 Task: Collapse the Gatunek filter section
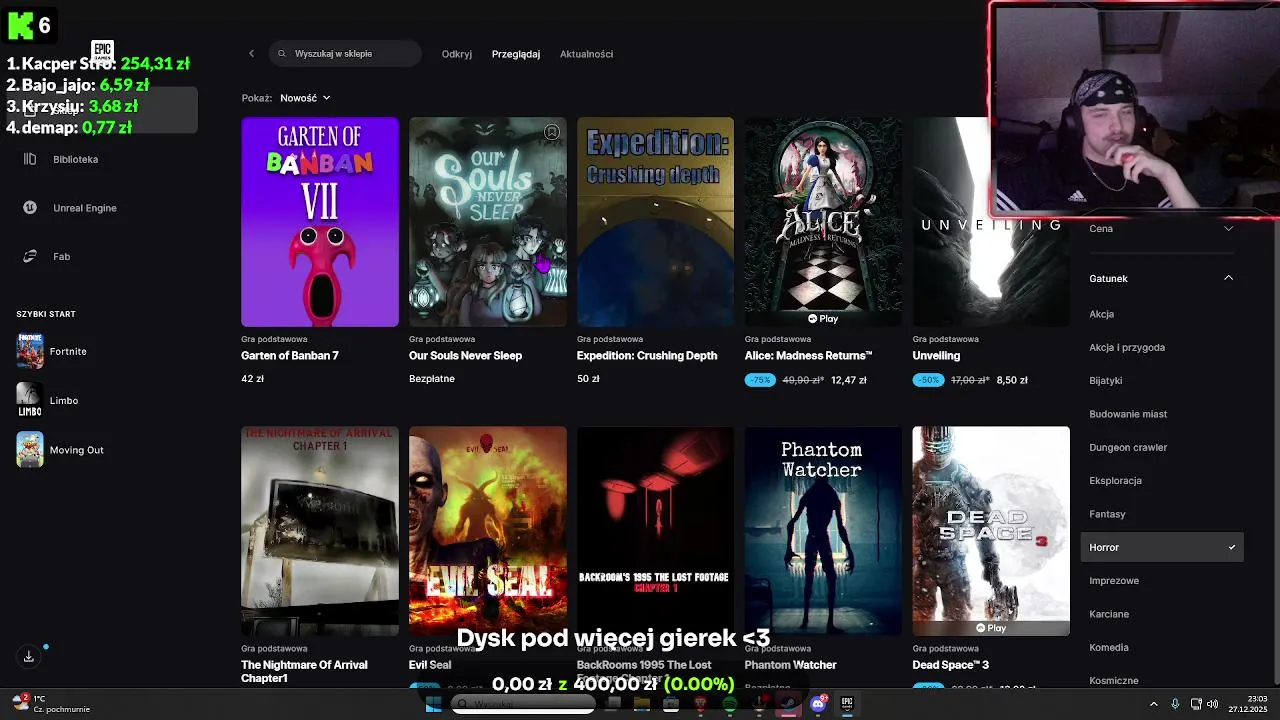[x=1162, y=278]
